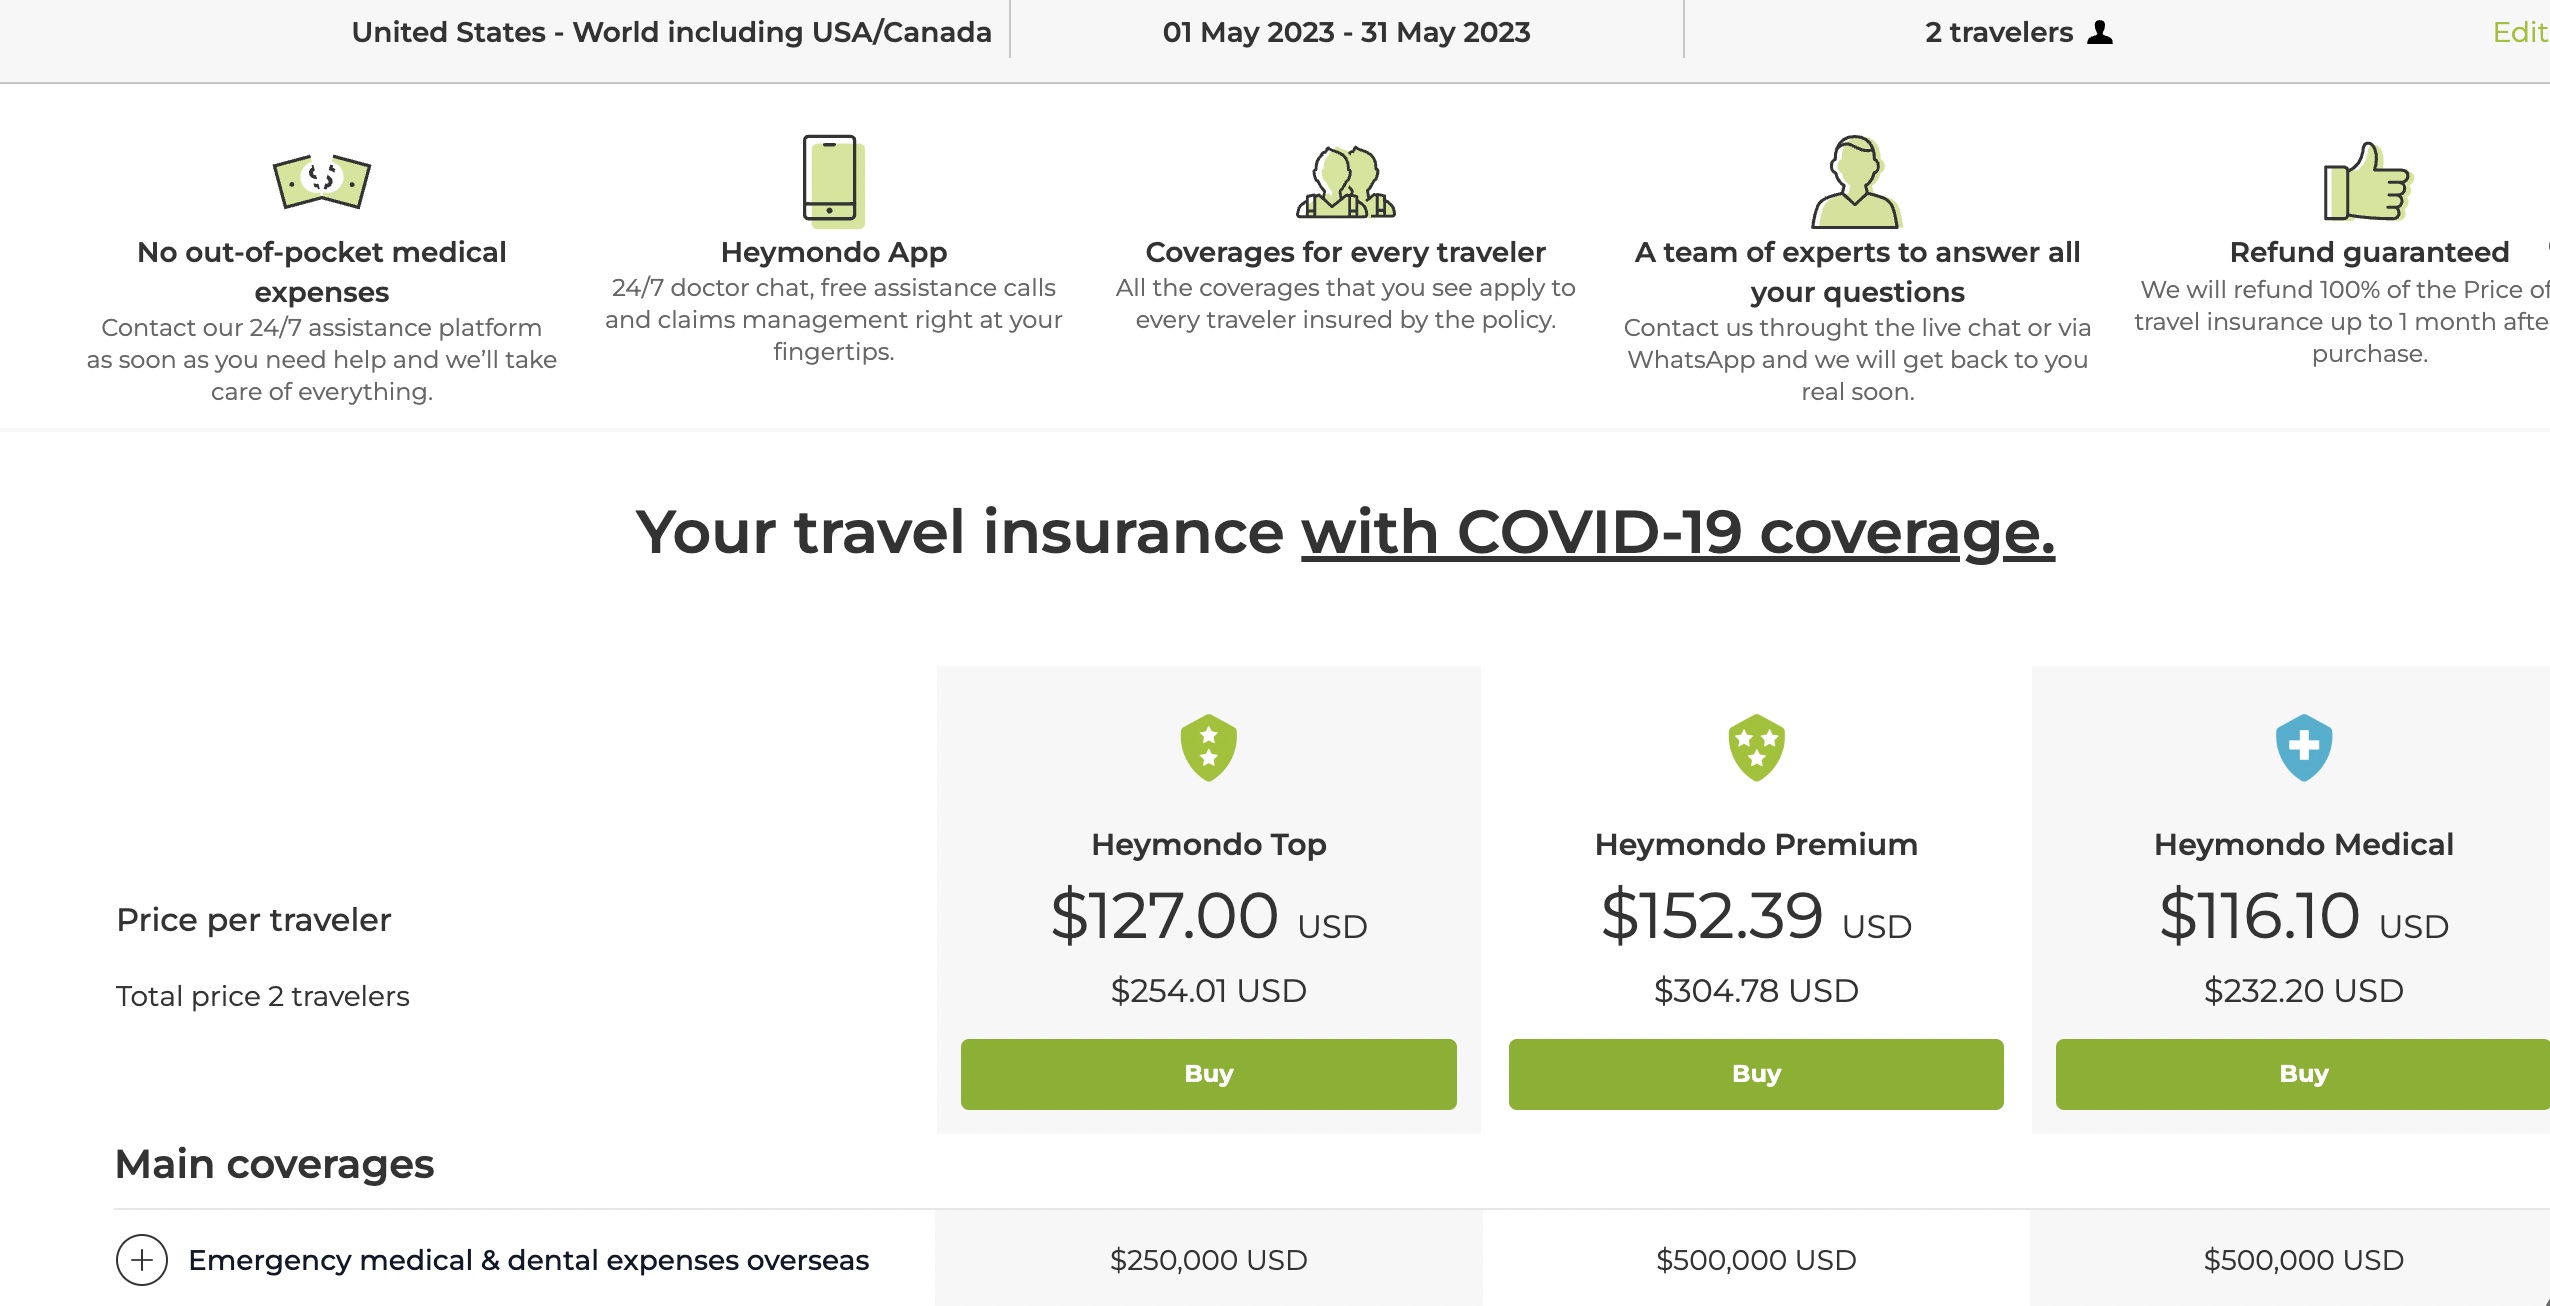This screenshot has height=1306, width=2550.
Task: Expand Emergency medical & dental expenses row
Action: pos(142,1260)
